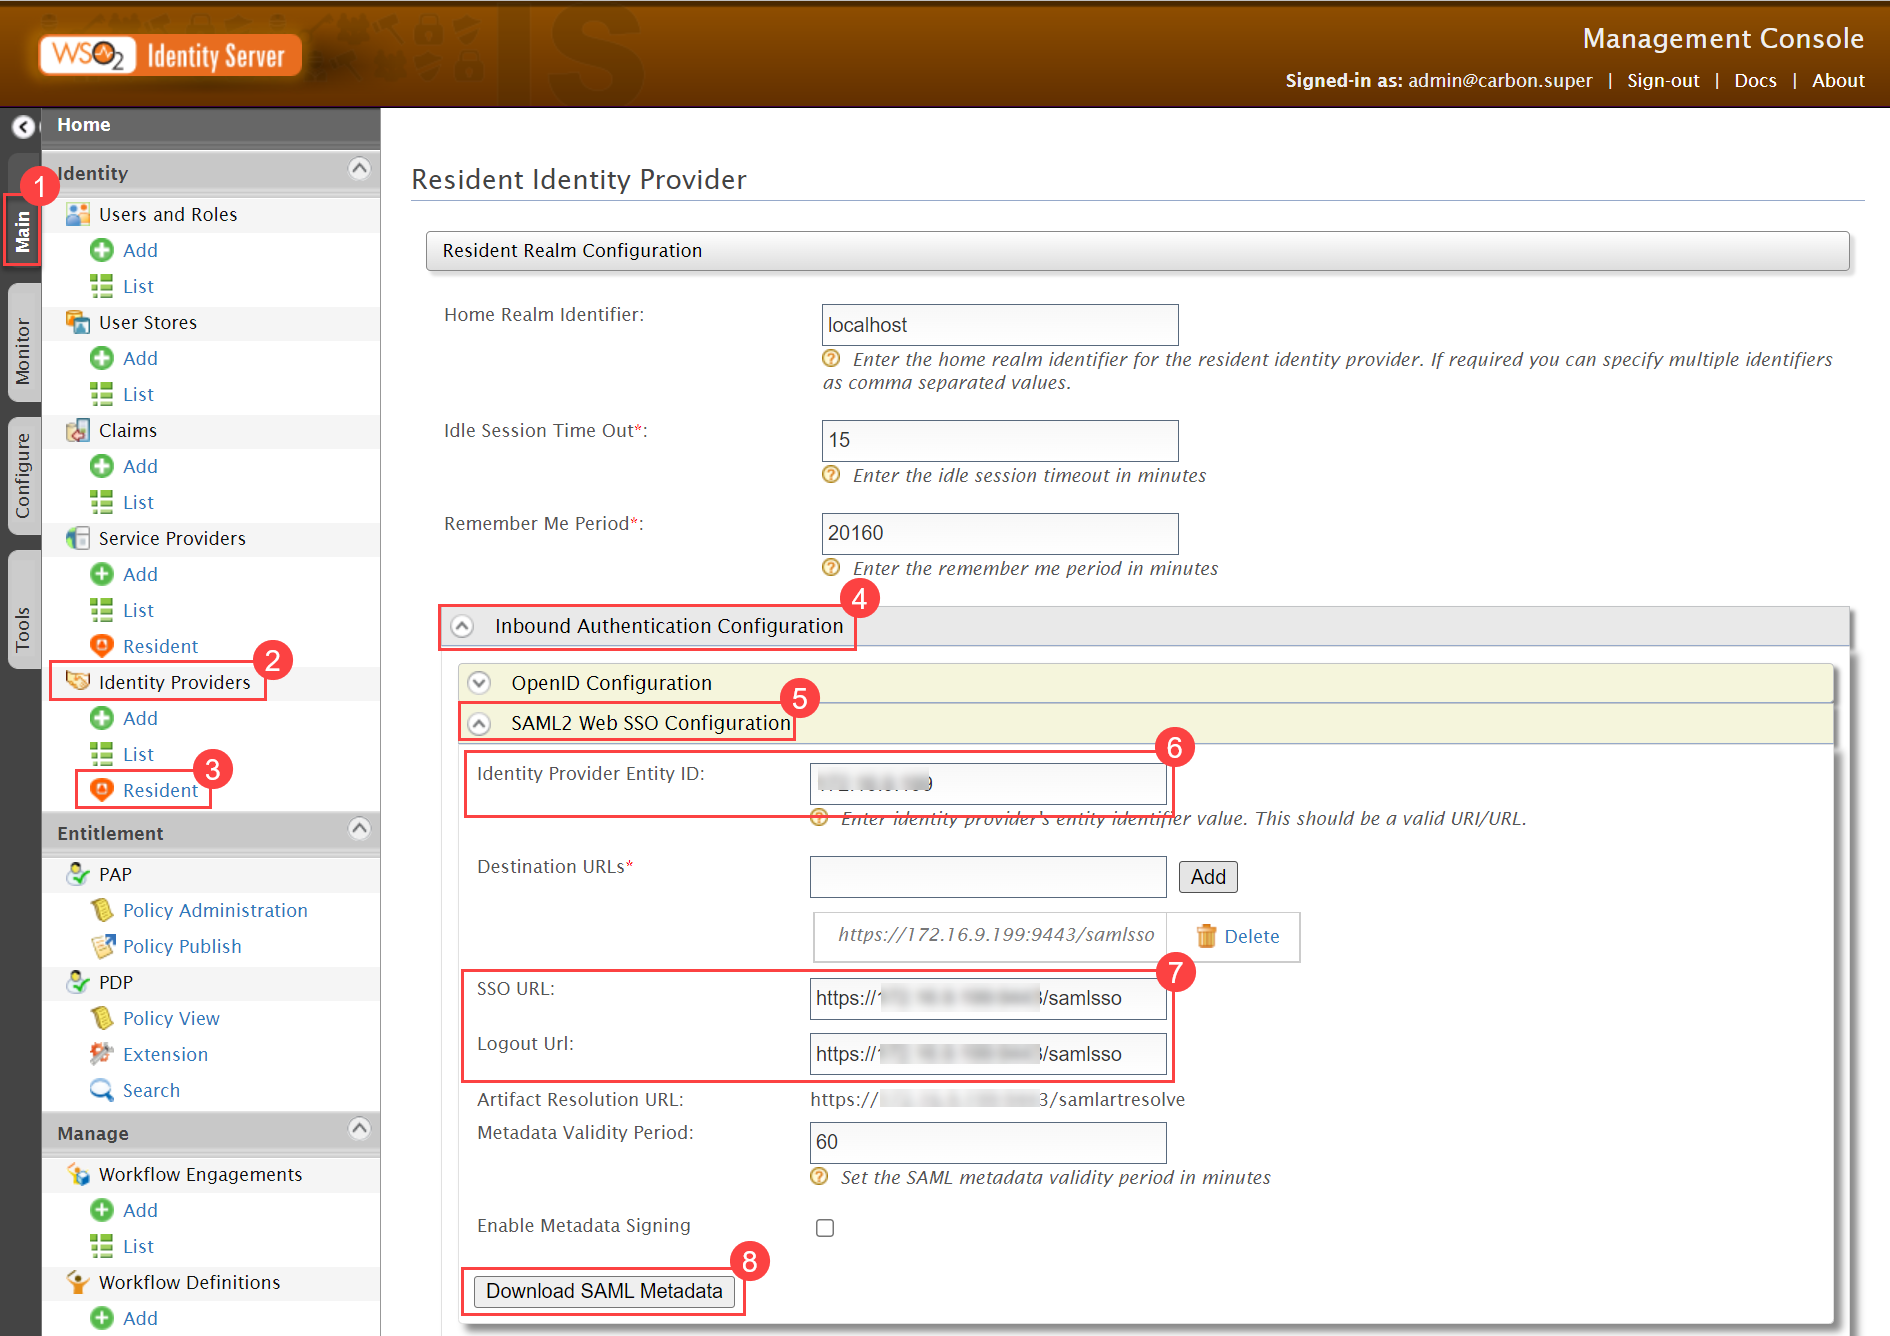Enable Metadata Signing checkbox
This screenshot has width=1890, height=1336.
pyautogui.click(x=825, y=1227)
